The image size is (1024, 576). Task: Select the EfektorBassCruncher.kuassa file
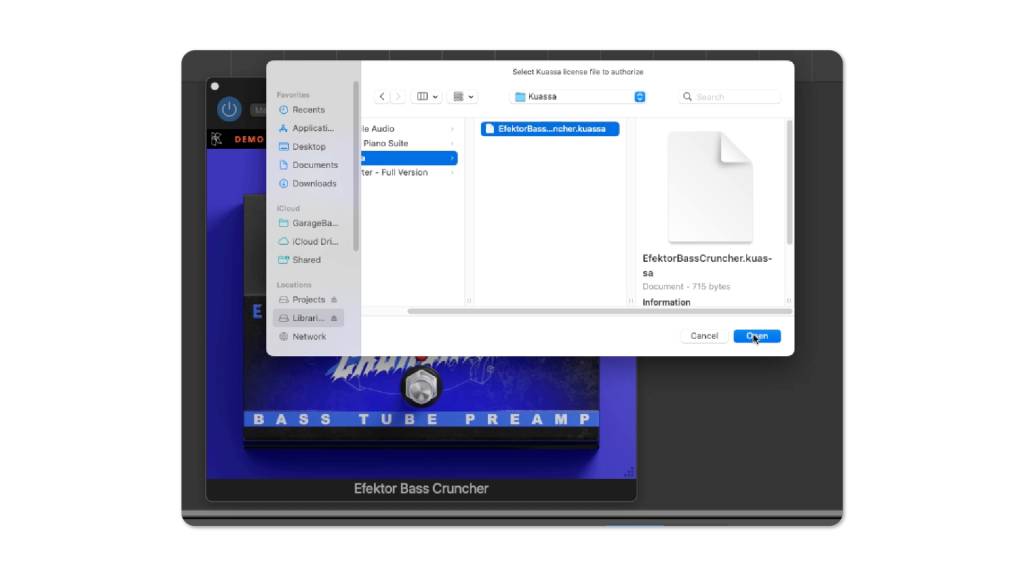(x=551, y=128)
